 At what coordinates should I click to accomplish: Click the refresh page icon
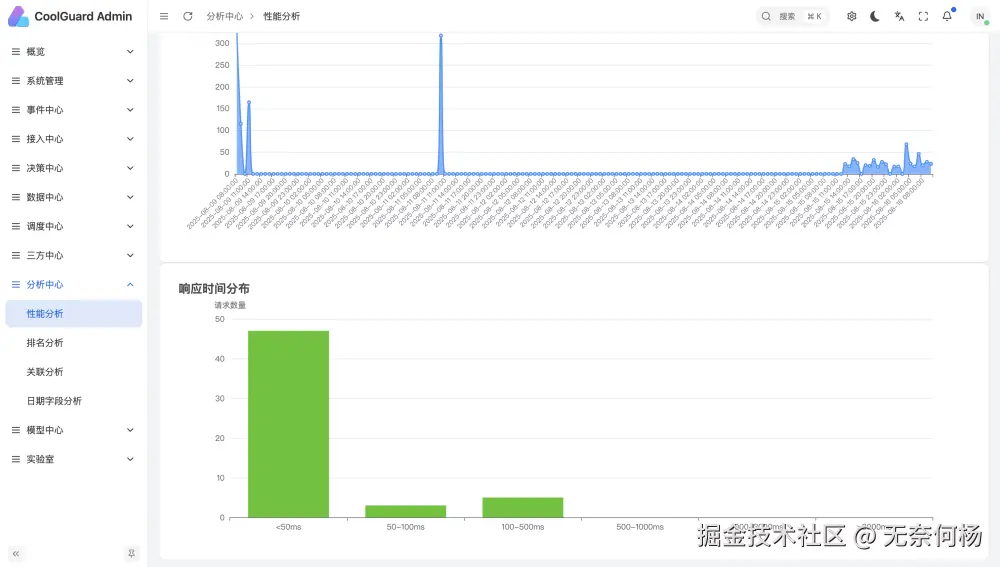188,17
